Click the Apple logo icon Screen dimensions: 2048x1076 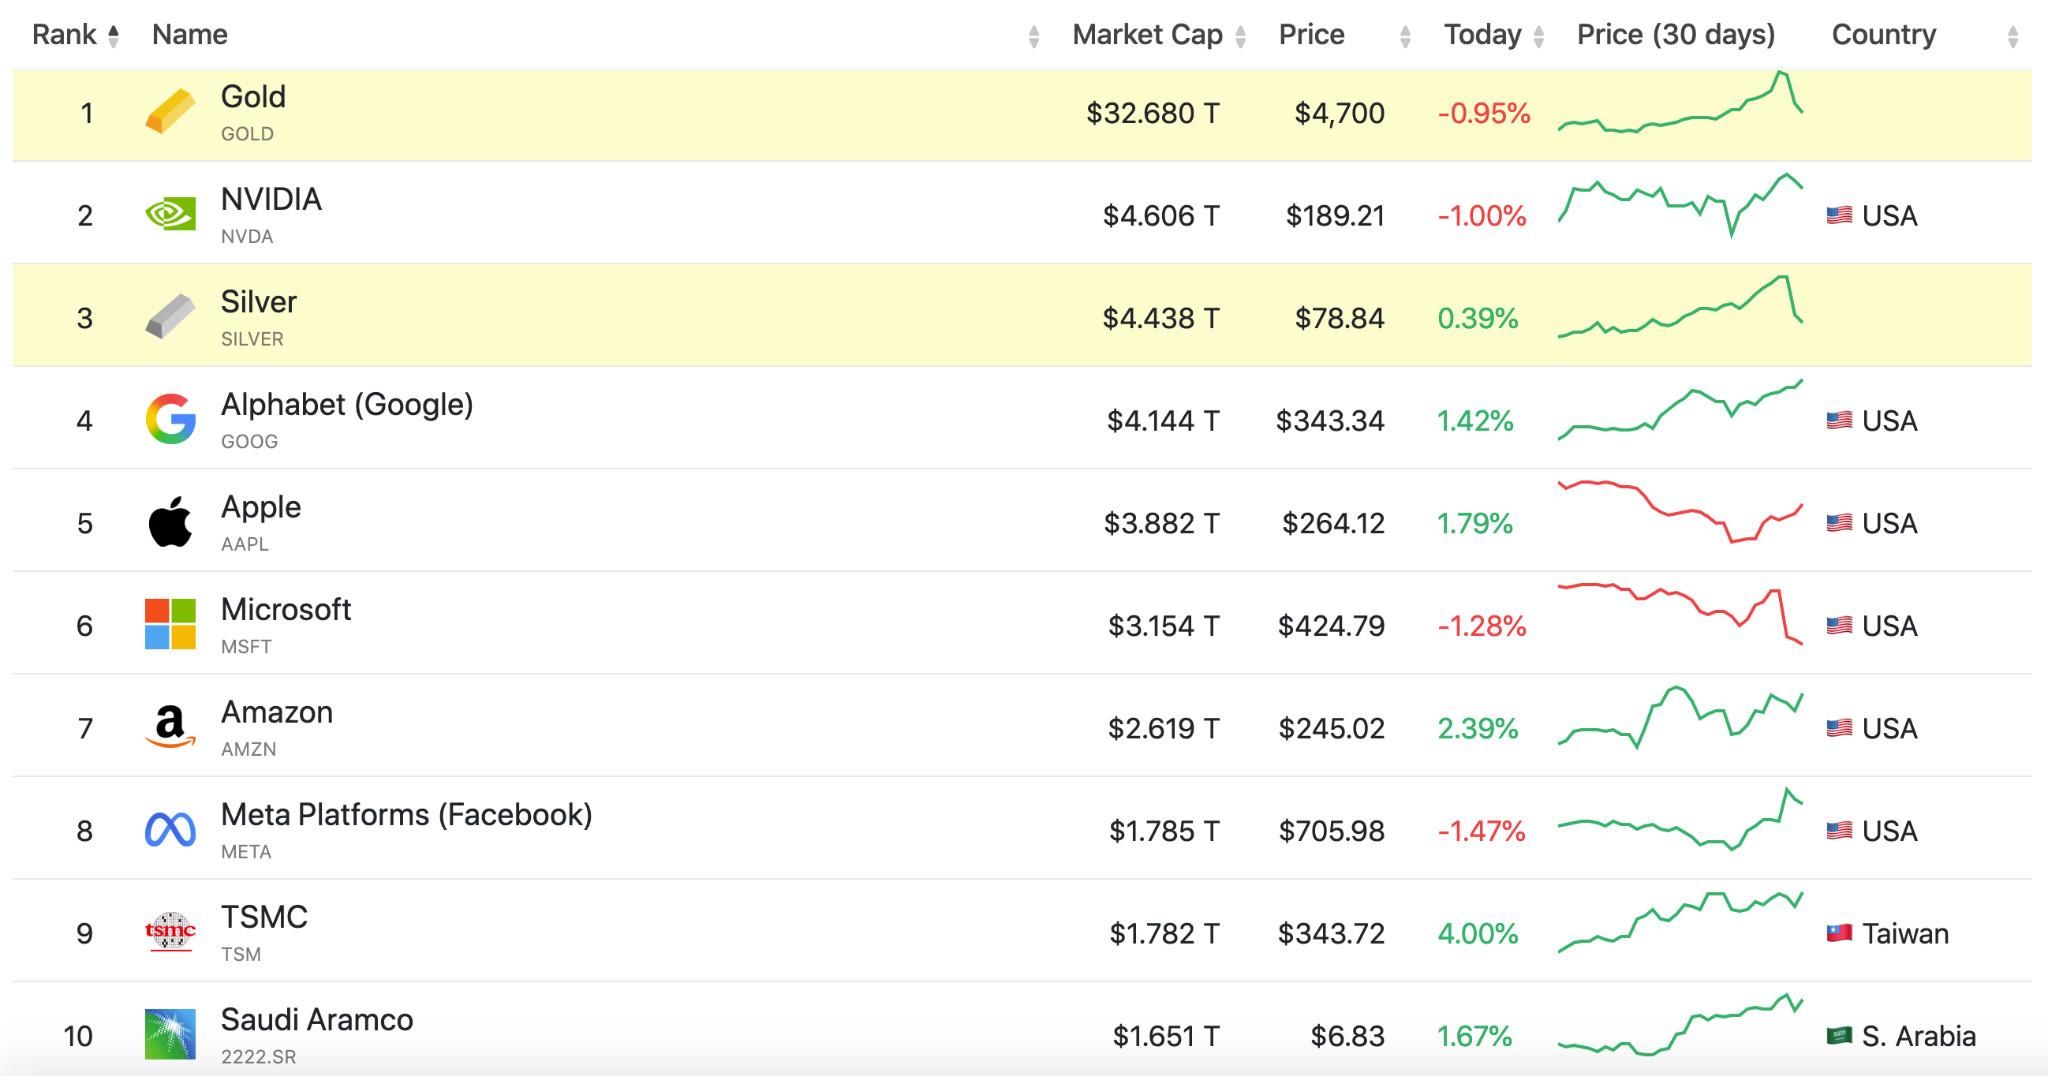coord(170,522)
